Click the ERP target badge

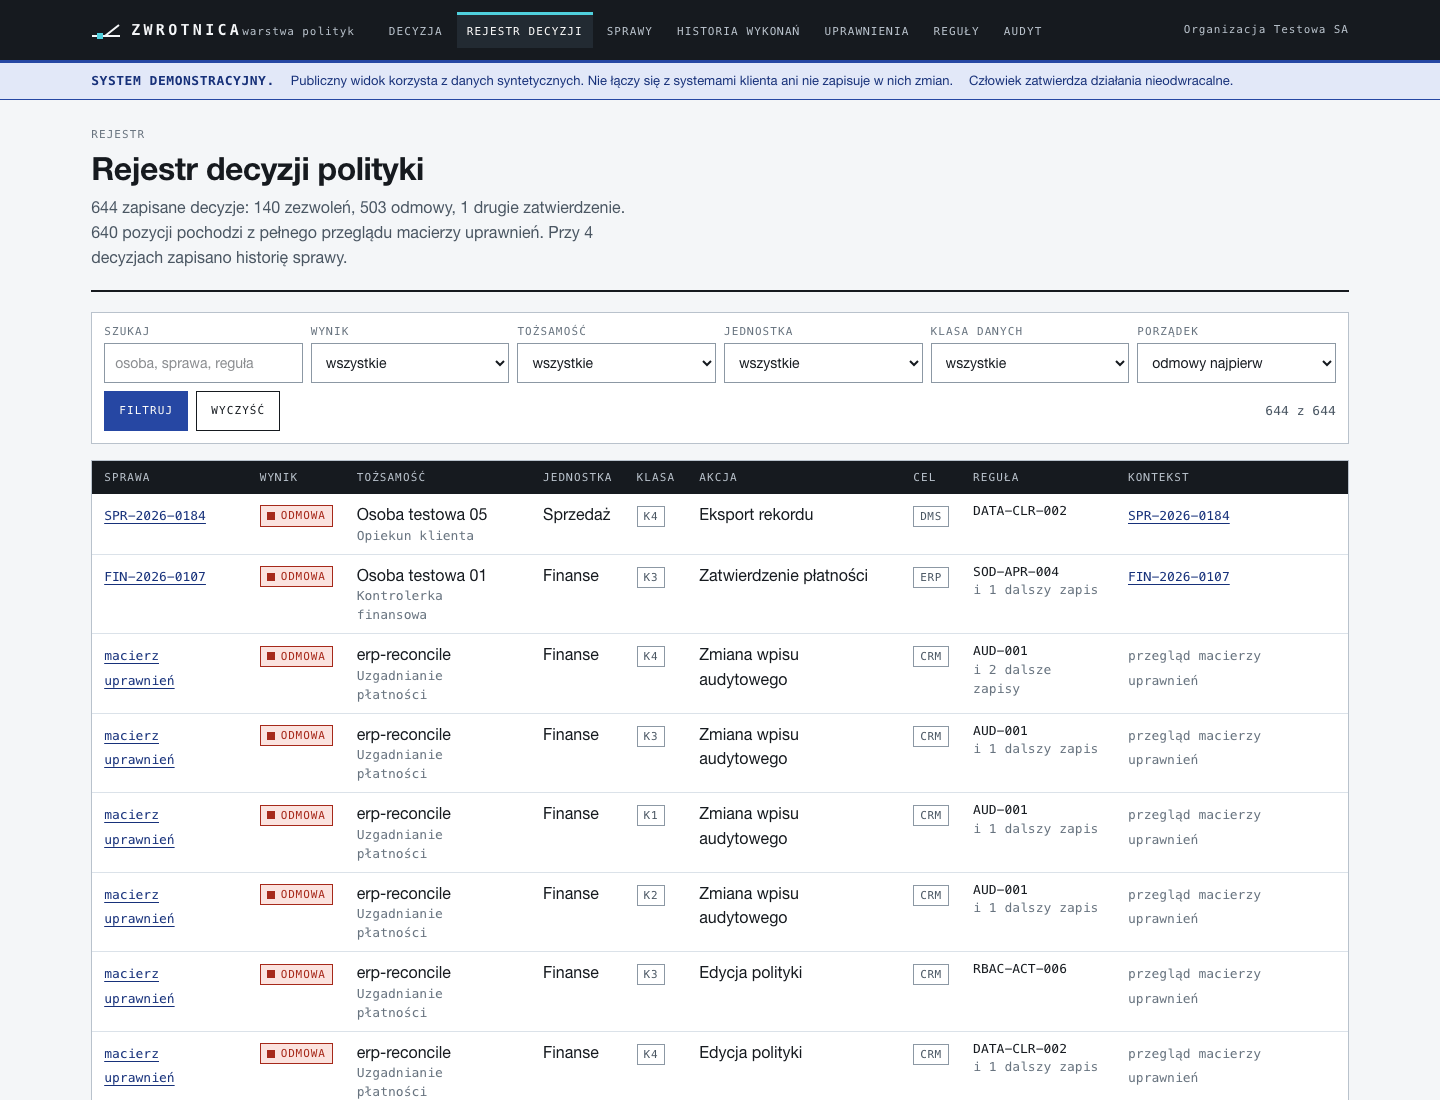tap(931, 577)
